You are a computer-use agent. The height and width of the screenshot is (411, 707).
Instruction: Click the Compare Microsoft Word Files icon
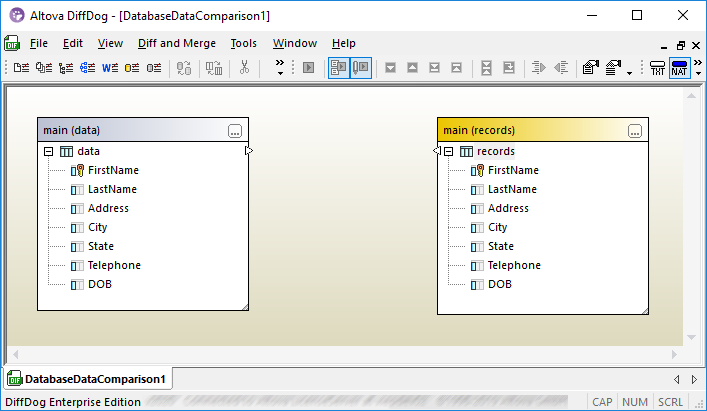point(109,68)
